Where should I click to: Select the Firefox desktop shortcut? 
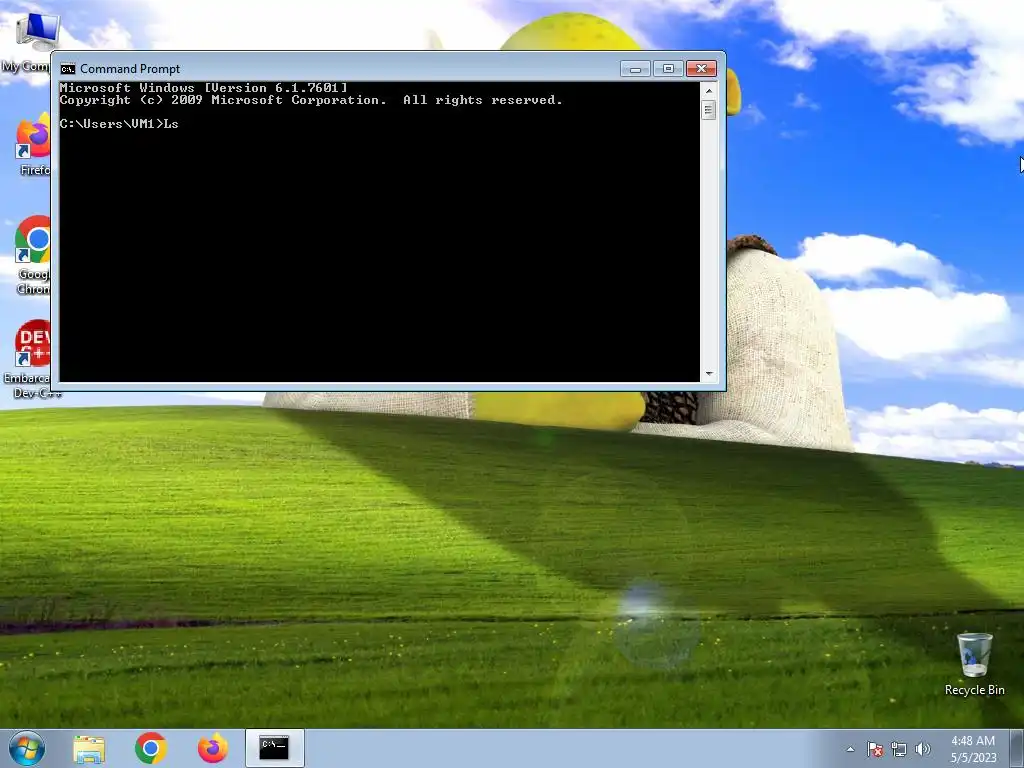[33, 145]
